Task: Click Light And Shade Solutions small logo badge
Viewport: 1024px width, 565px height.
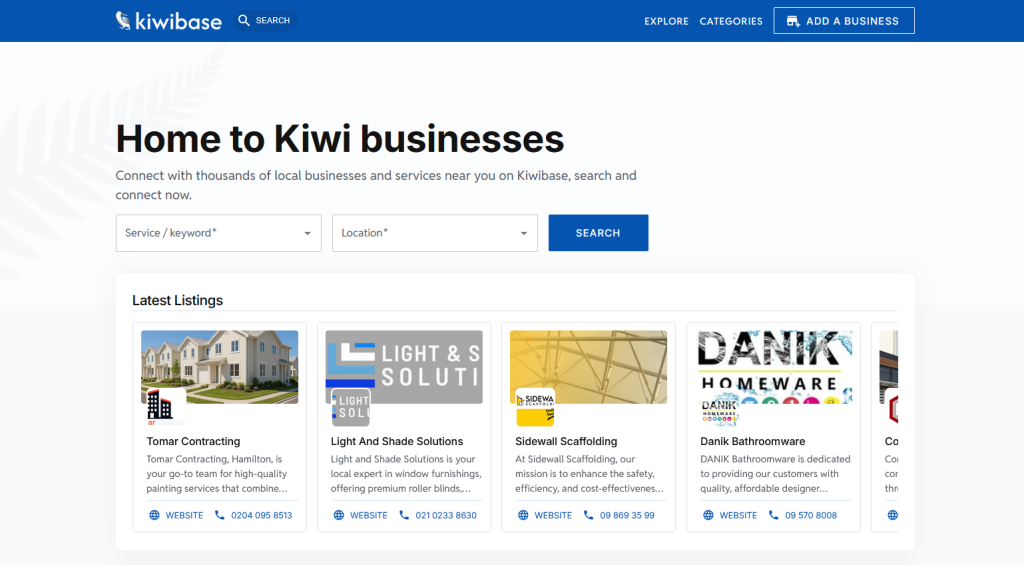Action: (351, 408)
